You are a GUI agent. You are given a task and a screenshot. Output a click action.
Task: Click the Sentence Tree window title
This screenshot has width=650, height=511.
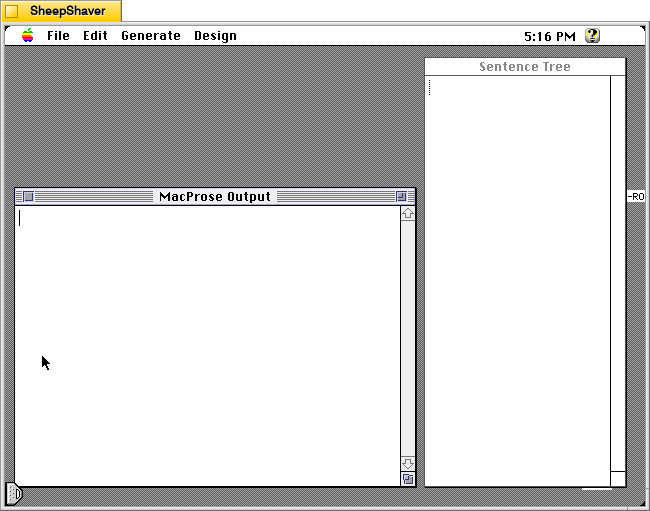(x=525, y=67)
